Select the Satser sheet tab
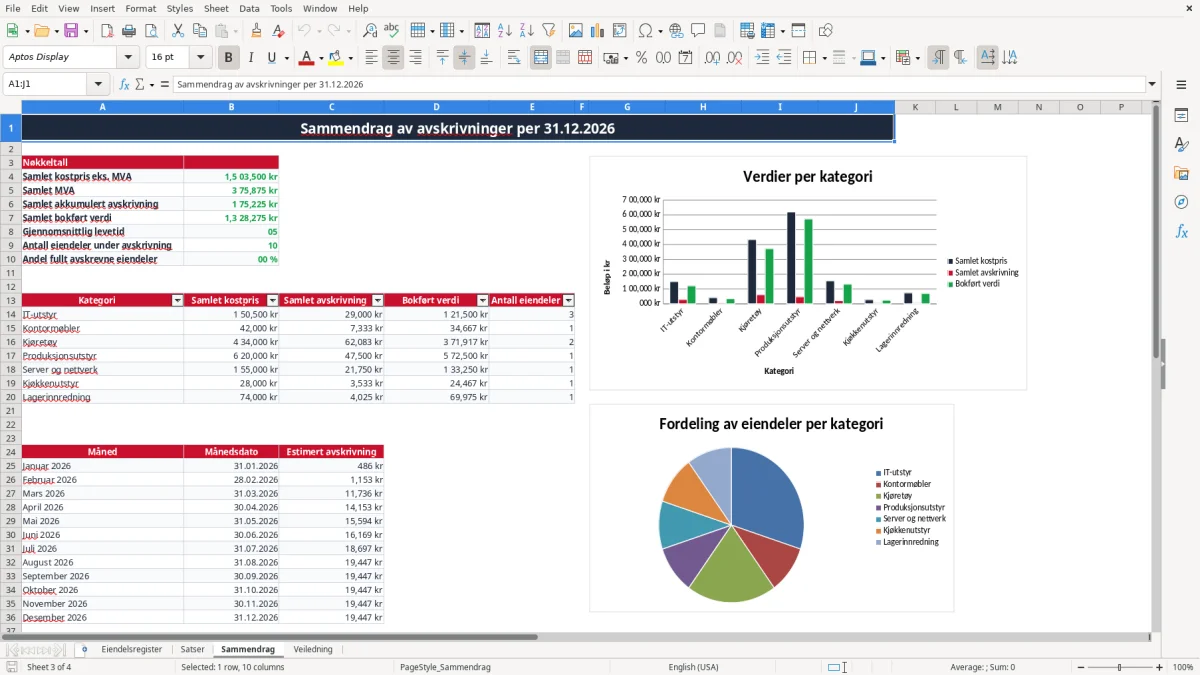The height and width of the screenshot is (675, 1200). pyautogui.click(x=192, y=649)
